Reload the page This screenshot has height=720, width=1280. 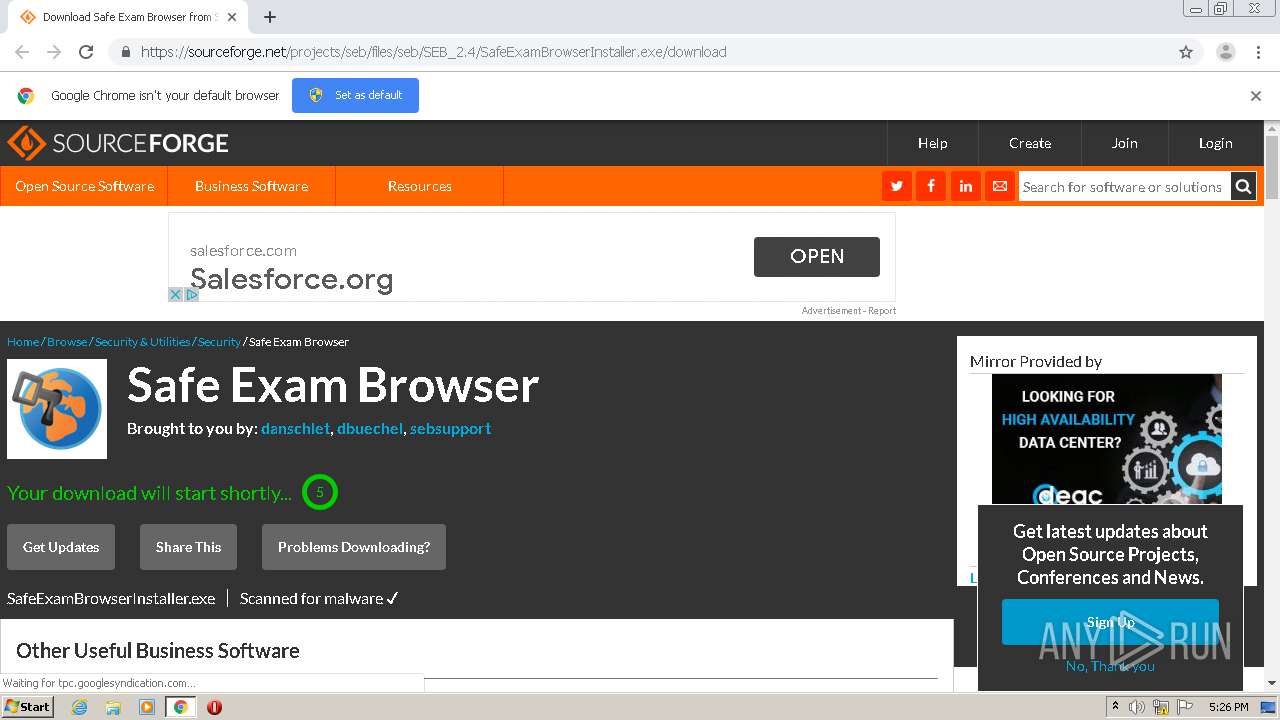click(86, 52)
